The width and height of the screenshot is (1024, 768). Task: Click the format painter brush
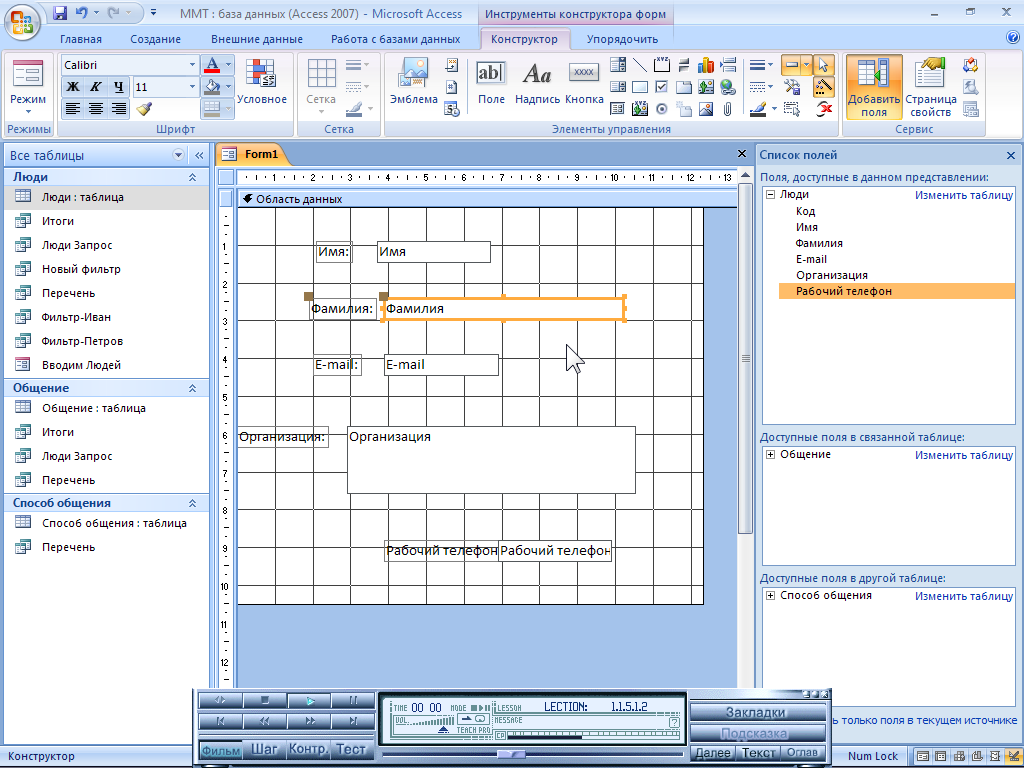[144, 108]
